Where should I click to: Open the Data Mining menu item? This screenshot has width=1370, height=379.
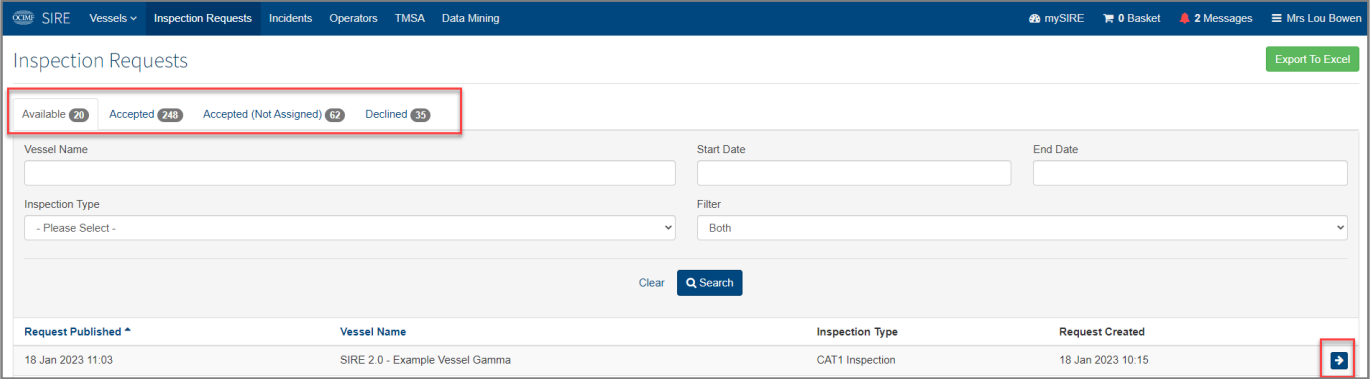click(x=470, y=18)
